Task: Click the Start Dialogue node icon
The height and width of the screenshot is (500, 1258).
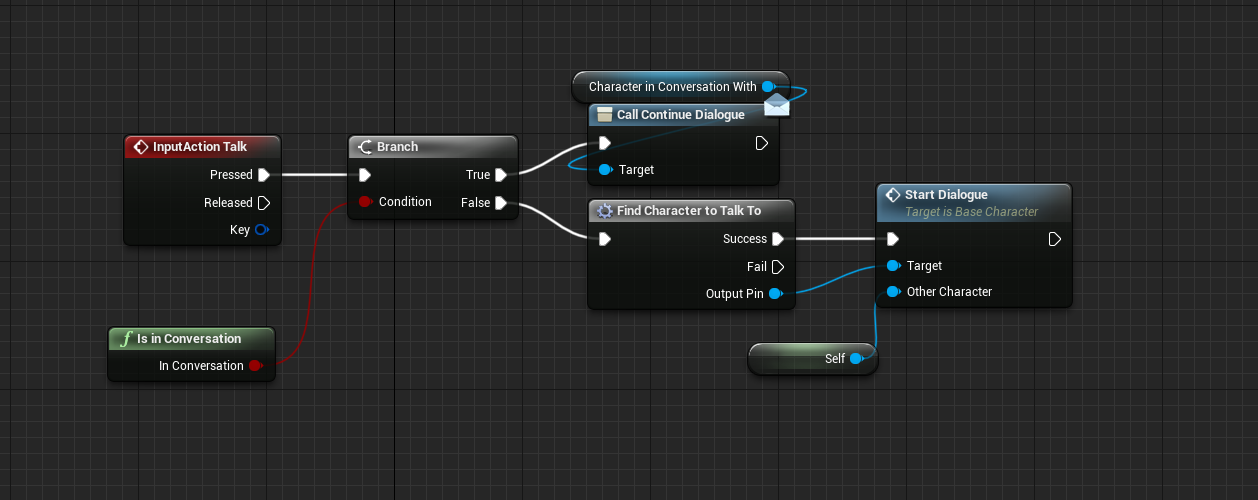Action: click(892, 195)
